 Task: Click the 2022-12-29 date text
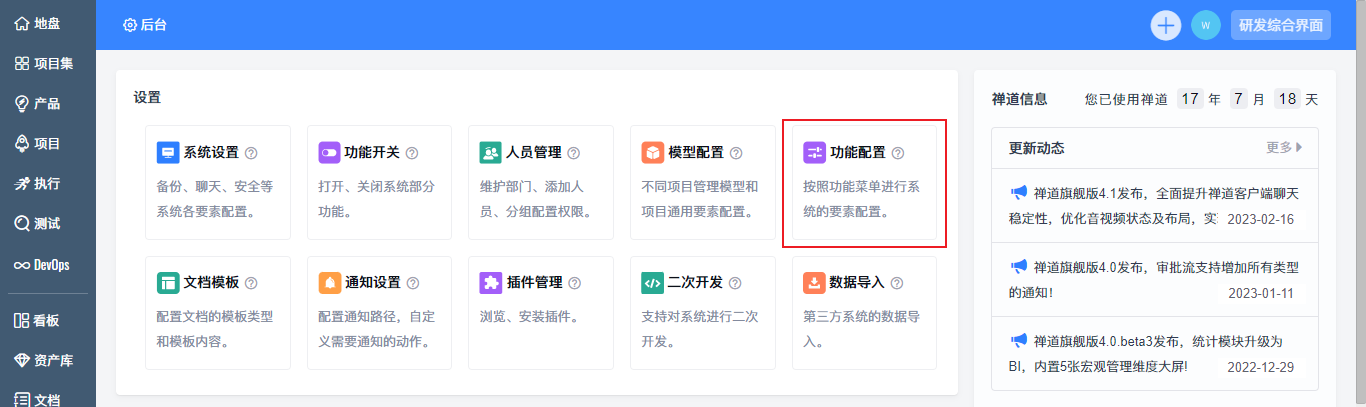tap(1261, 367)
